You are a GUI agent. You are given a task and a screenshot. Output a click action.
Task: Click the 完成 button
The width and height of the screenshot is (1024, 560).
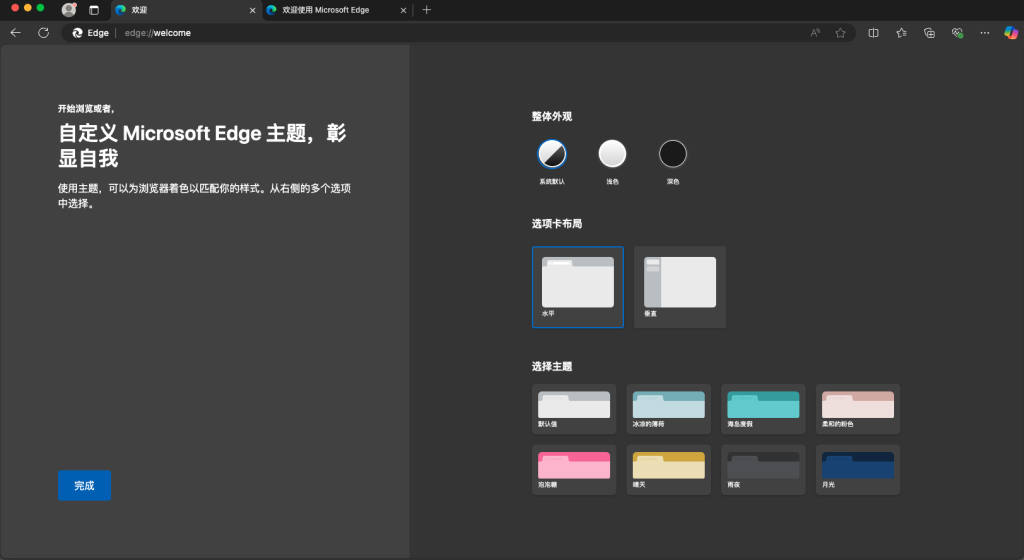tap(84, 486)
